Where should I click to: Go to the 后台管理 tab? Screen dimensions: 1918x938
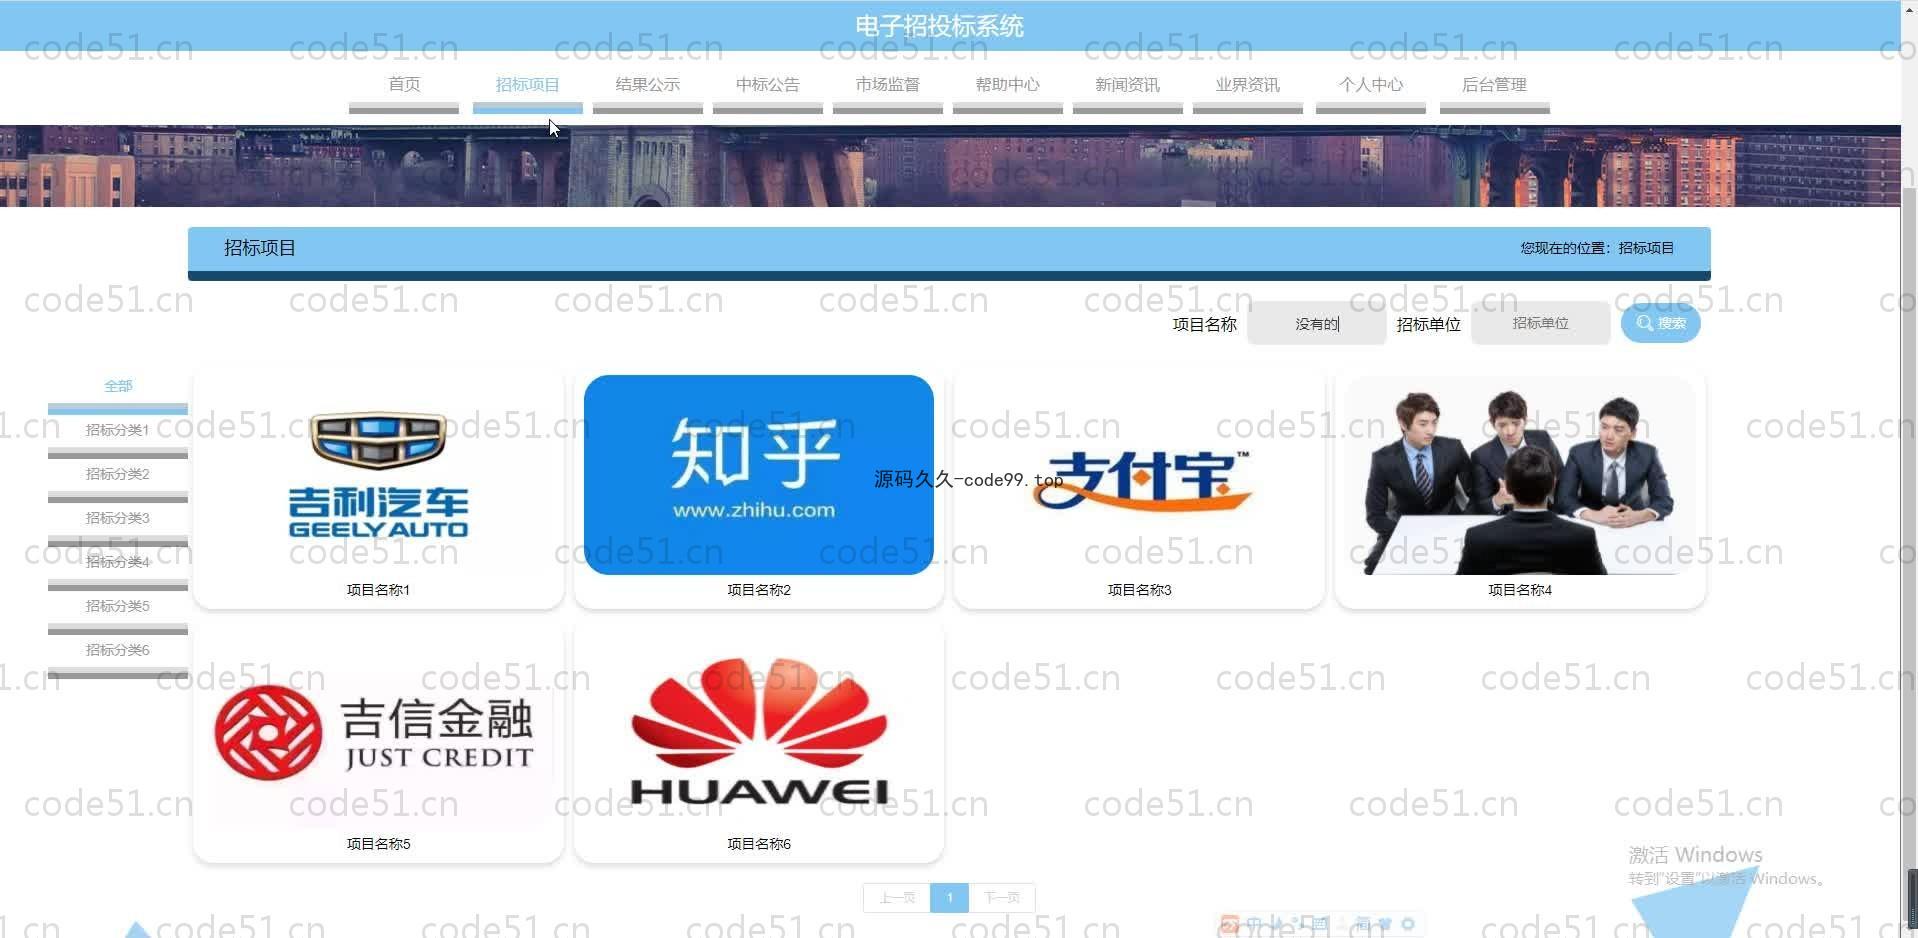pos(1494,85)
